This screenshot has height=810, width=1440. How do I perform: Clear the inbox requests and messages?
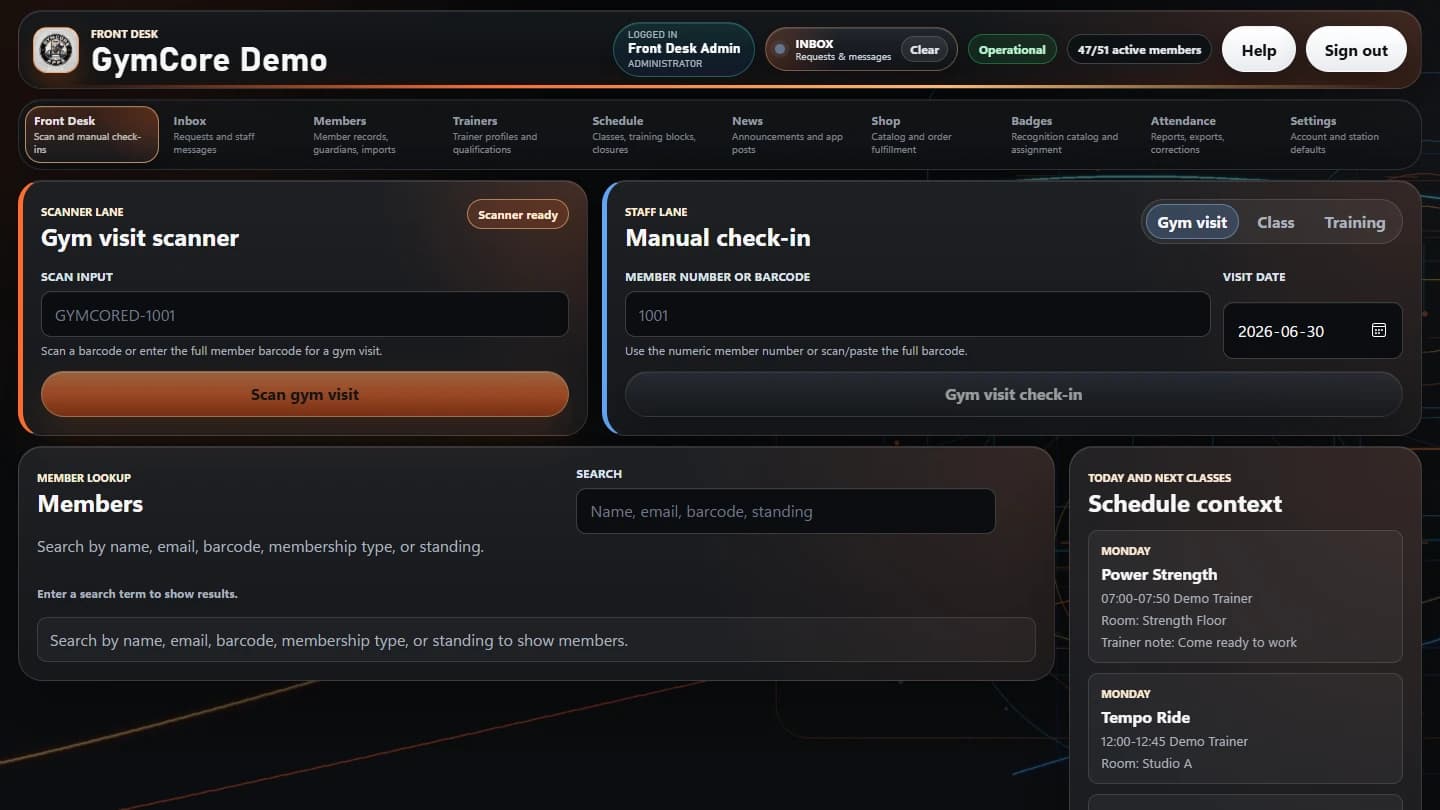[x=924, y=50]
